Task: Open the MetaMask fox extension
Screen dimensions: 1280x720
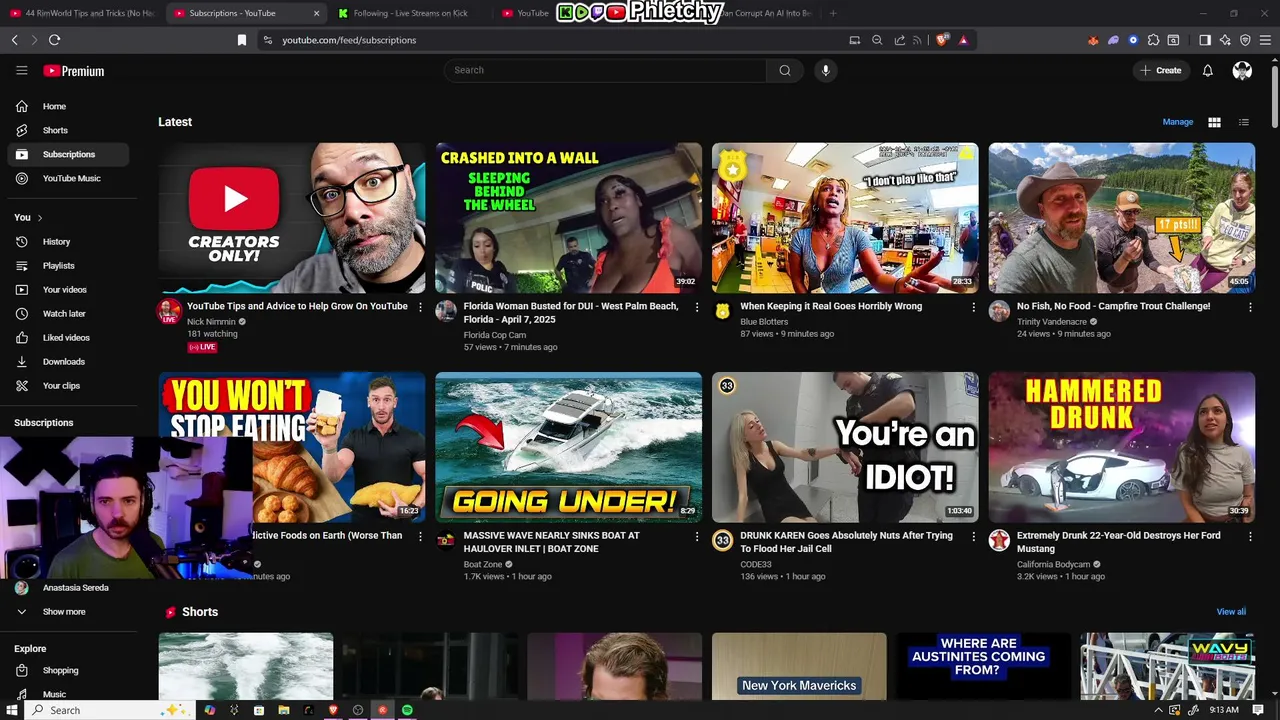Action: [1093, 40]
